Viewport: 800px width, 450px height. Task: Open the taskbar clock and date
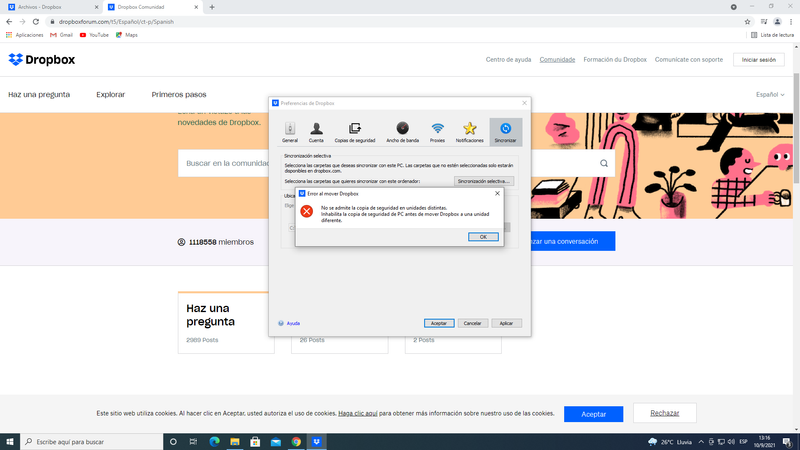click(764, 442)
